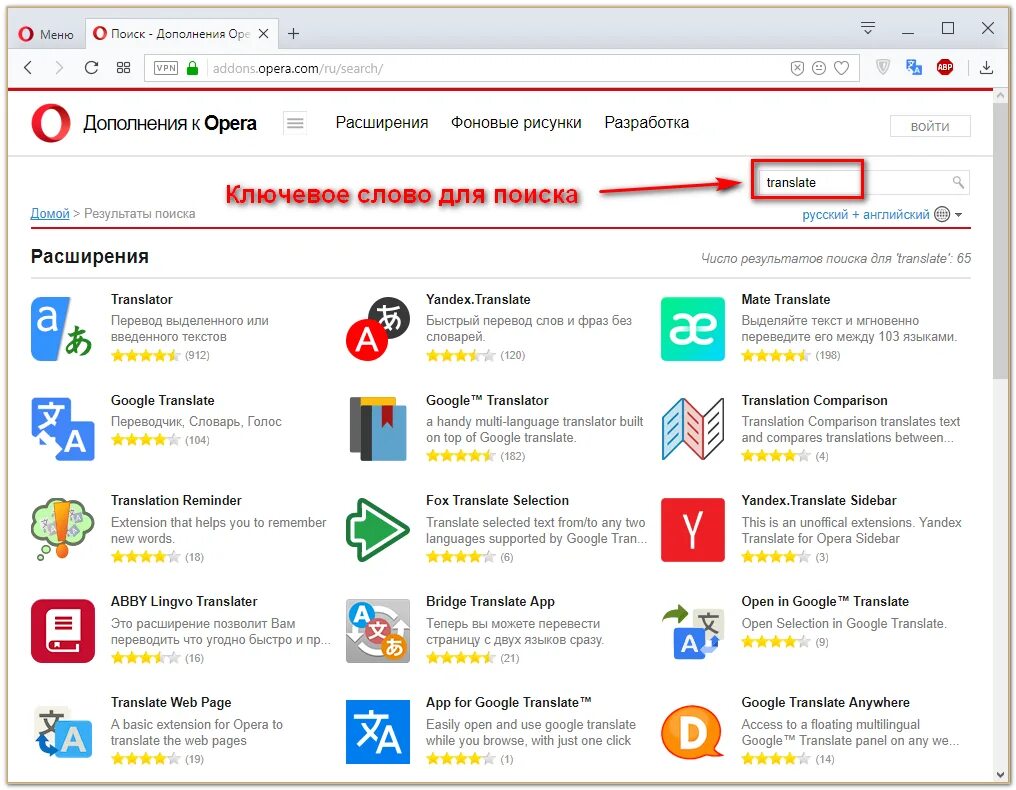Image resolution: width=1016 pixels, height=790 pixels.
Task: Go forward with the forward arrow
Action: click(x=59, y=67)
